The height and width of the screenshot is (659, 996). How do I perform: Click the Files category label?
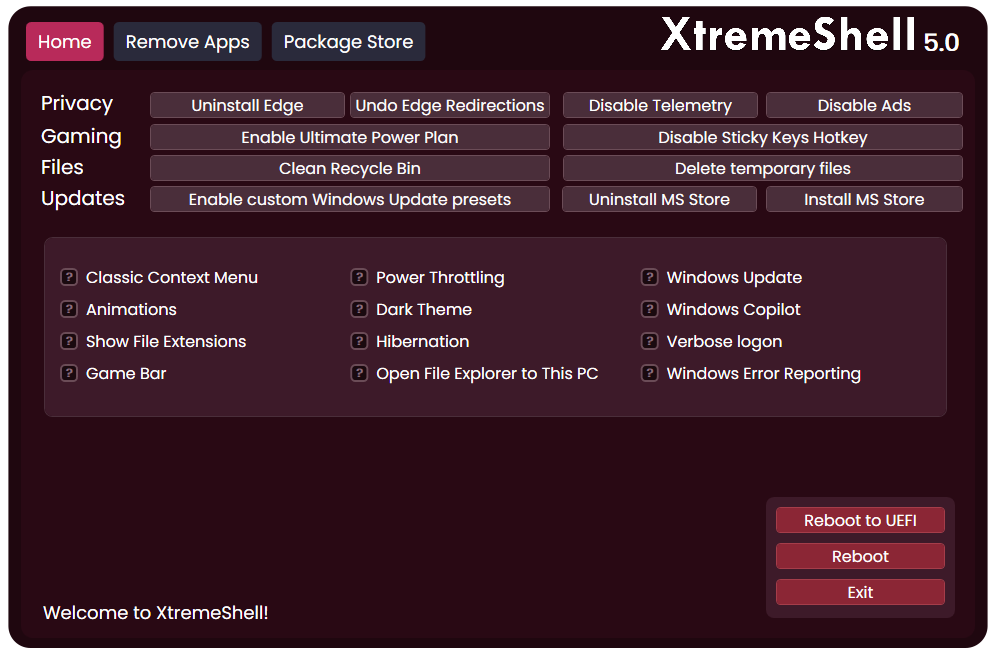point(62,167)
